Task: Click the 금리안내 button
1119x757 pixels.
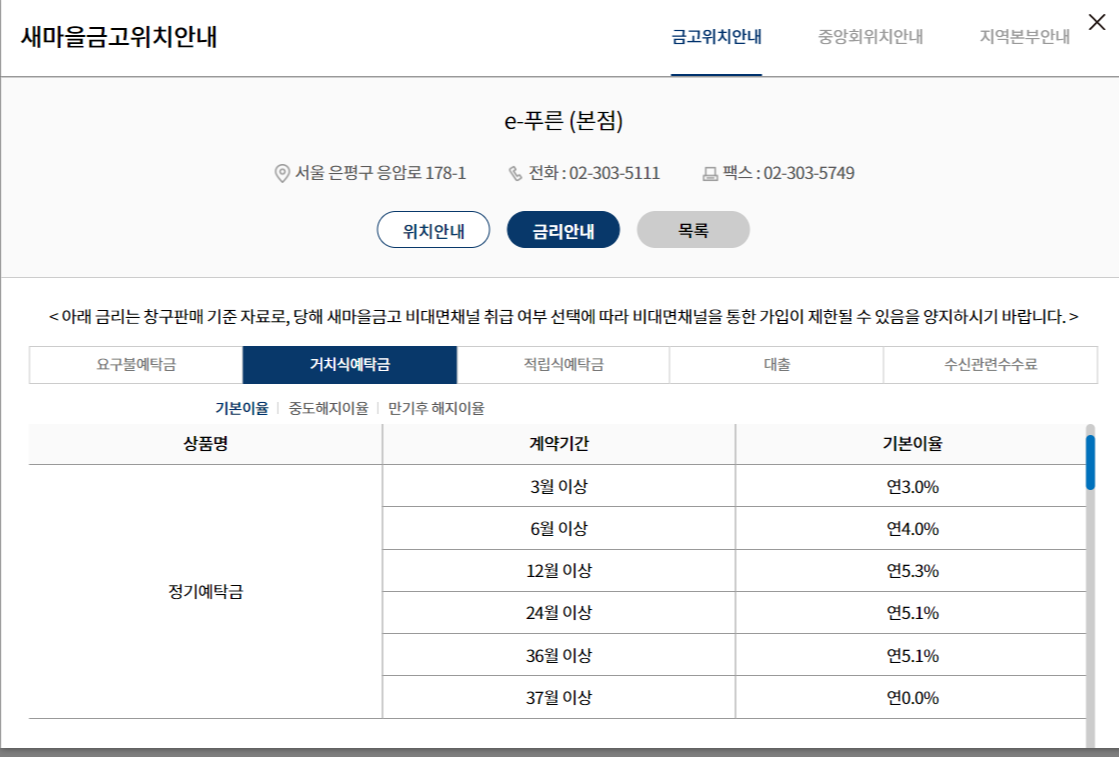Action: pos(563,230)
